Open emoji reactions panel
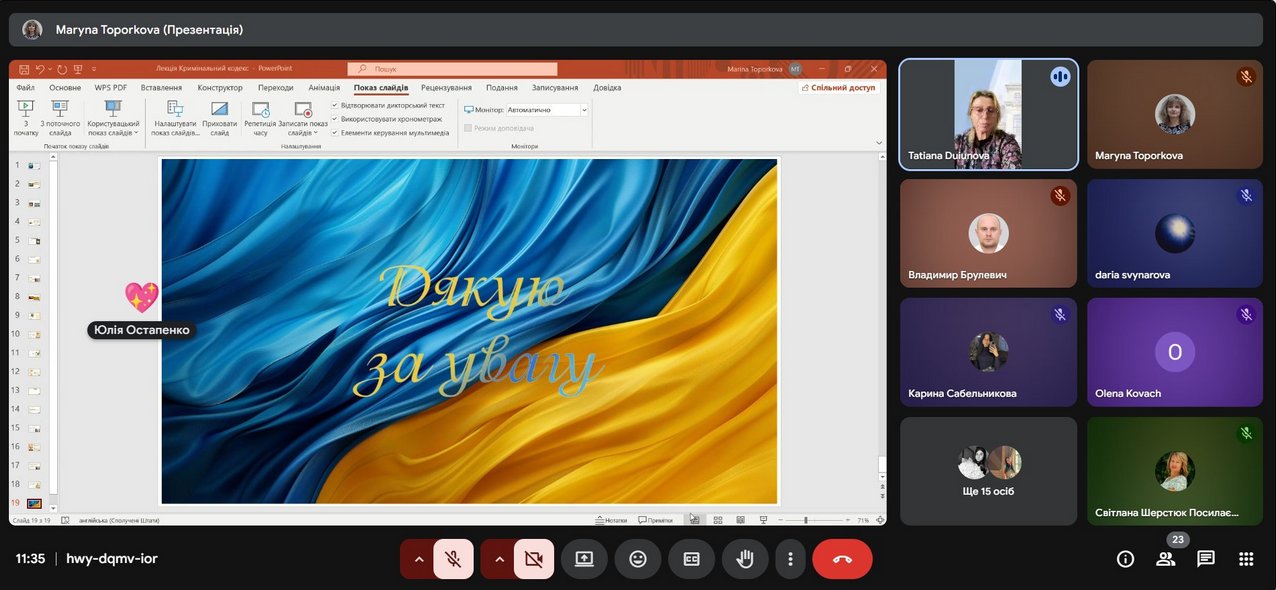This screenshot has height=590, width=1276. pyautogui.click(x=638, y=559)
